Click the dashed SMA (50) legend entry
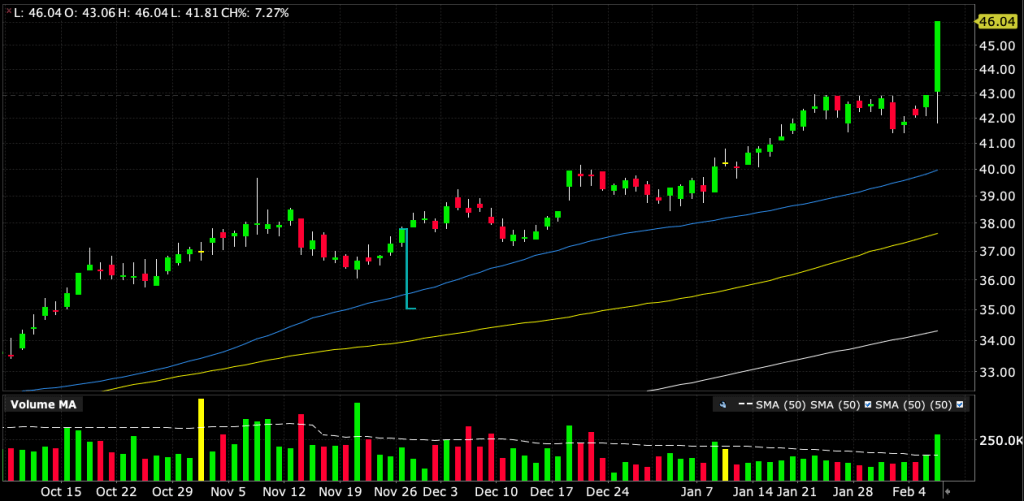Screen dimensions: 1024x501 coord(771,405)
